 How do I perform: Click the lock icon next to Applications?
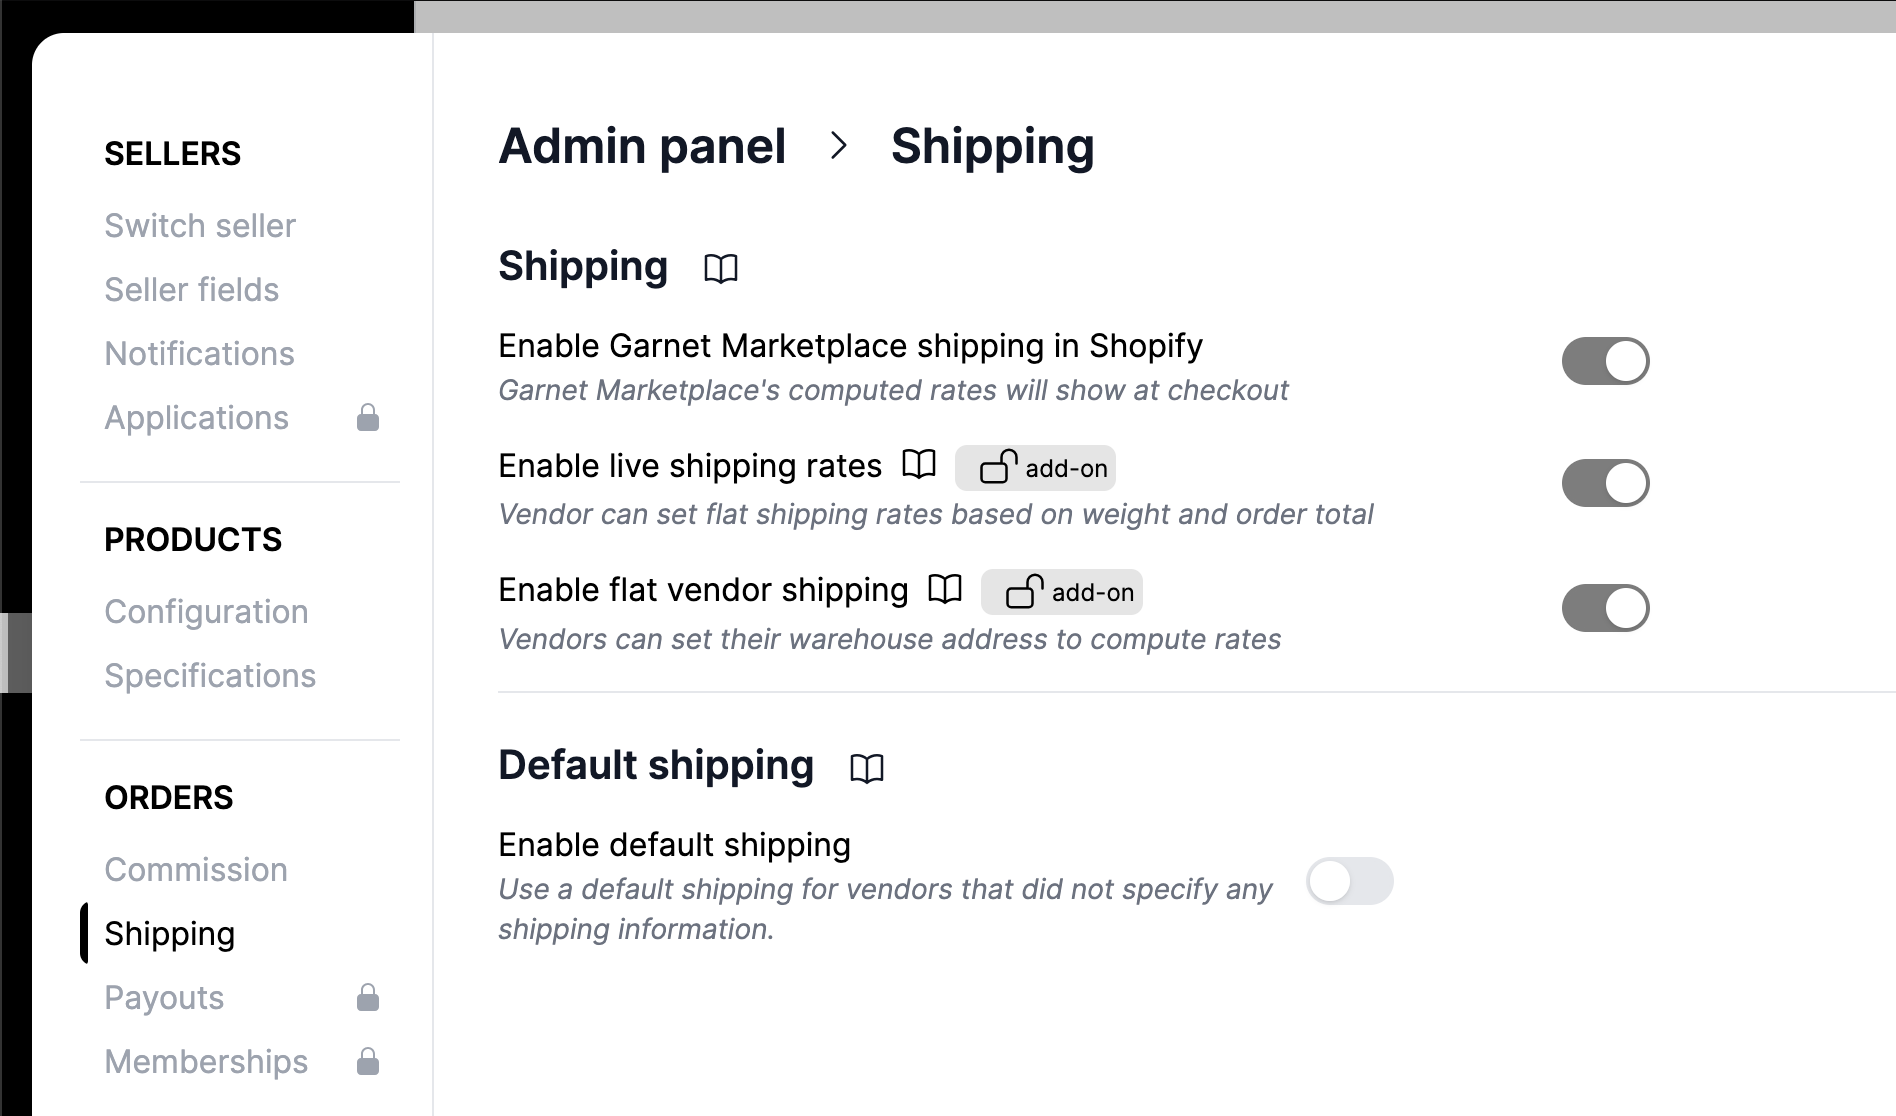coord(368,417)
